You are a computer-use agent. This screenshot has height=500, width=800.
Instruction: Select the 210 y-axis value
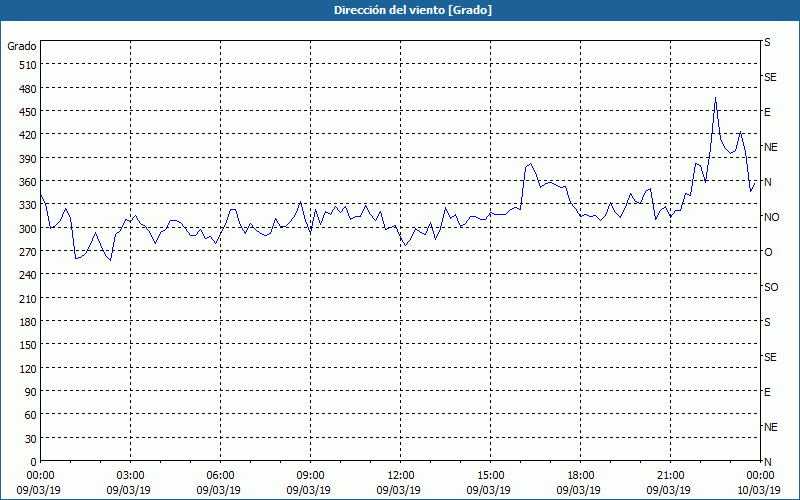[28, 299]
